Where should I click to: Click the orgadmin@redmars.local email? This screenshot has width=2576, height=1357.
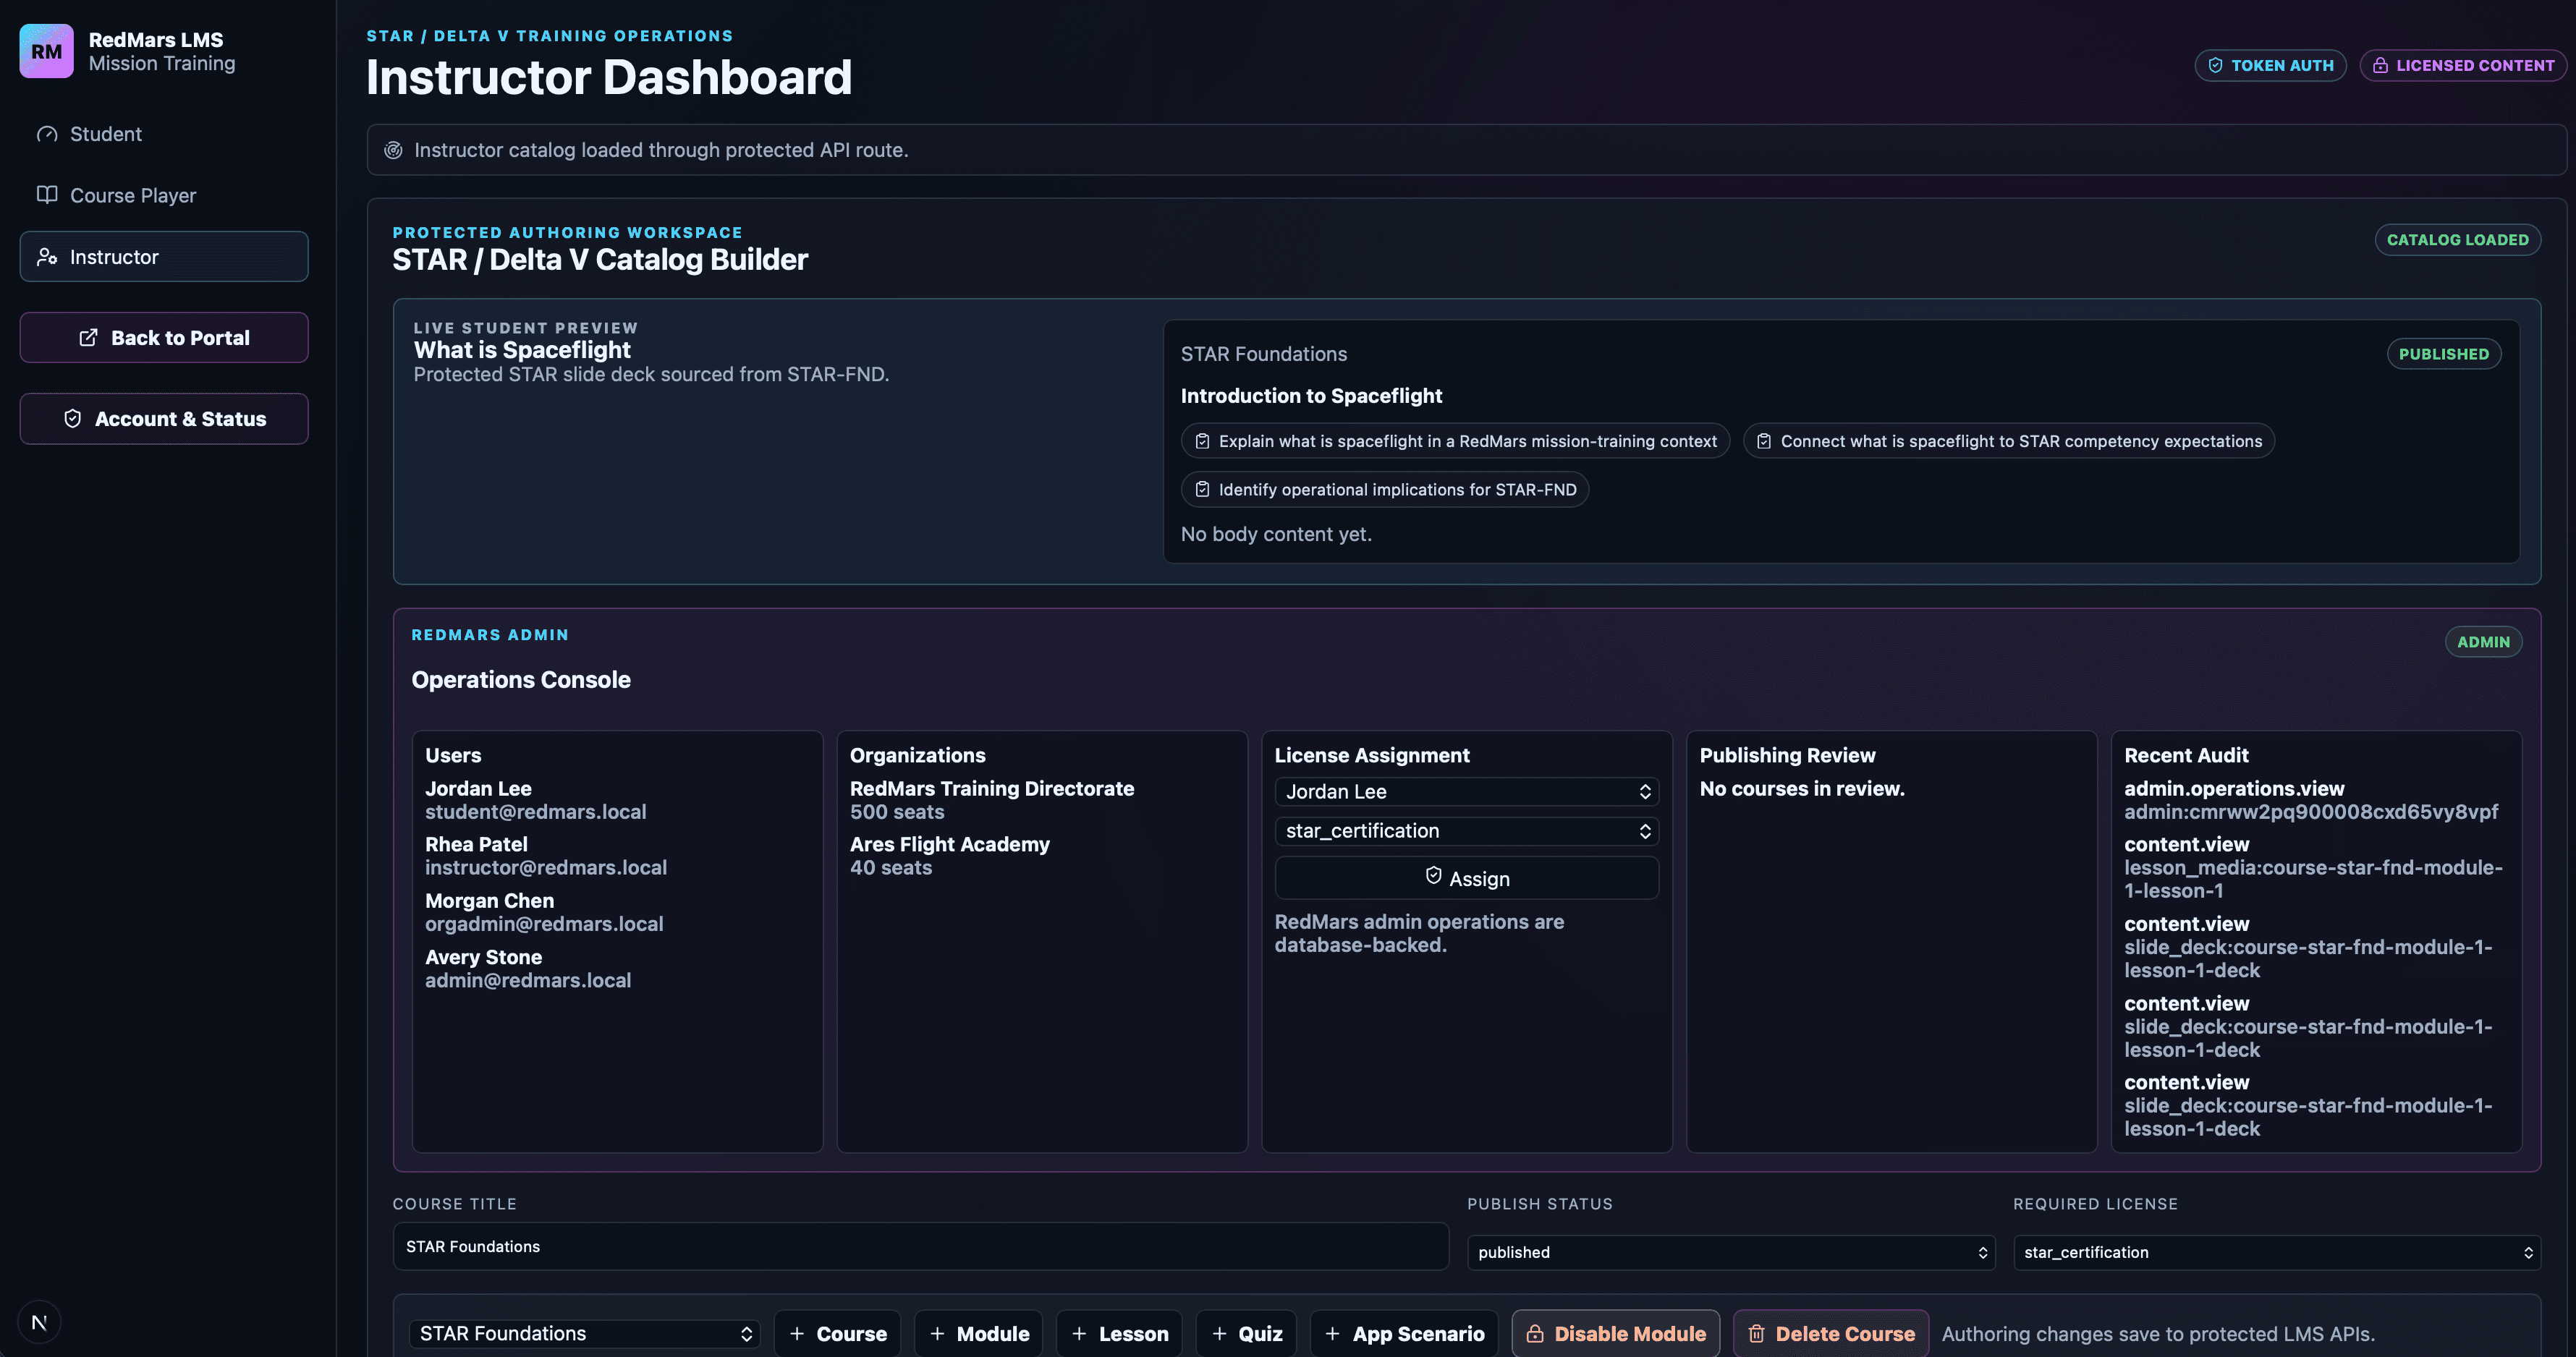click(544, 924)
